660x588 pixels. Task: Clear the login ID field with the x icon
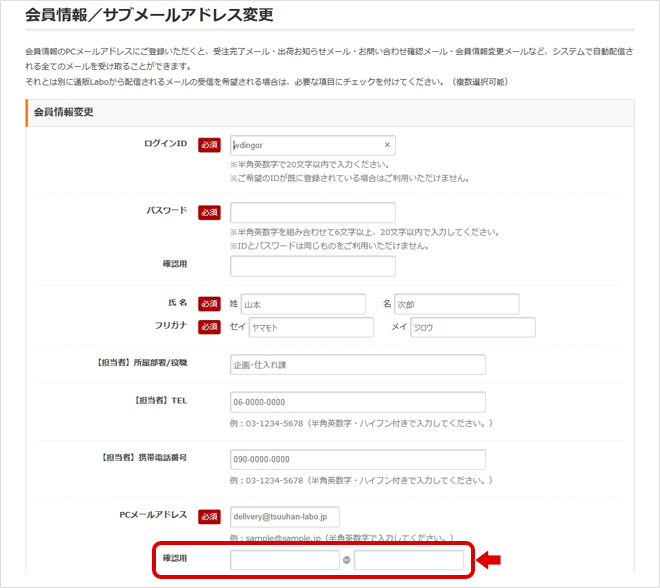(x=387, y=145)
